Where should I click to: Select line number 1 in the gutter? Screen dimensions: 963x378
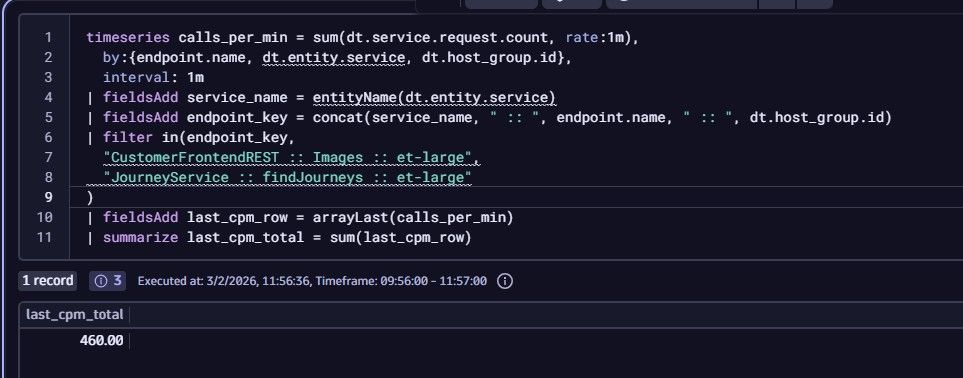point(49,37)
